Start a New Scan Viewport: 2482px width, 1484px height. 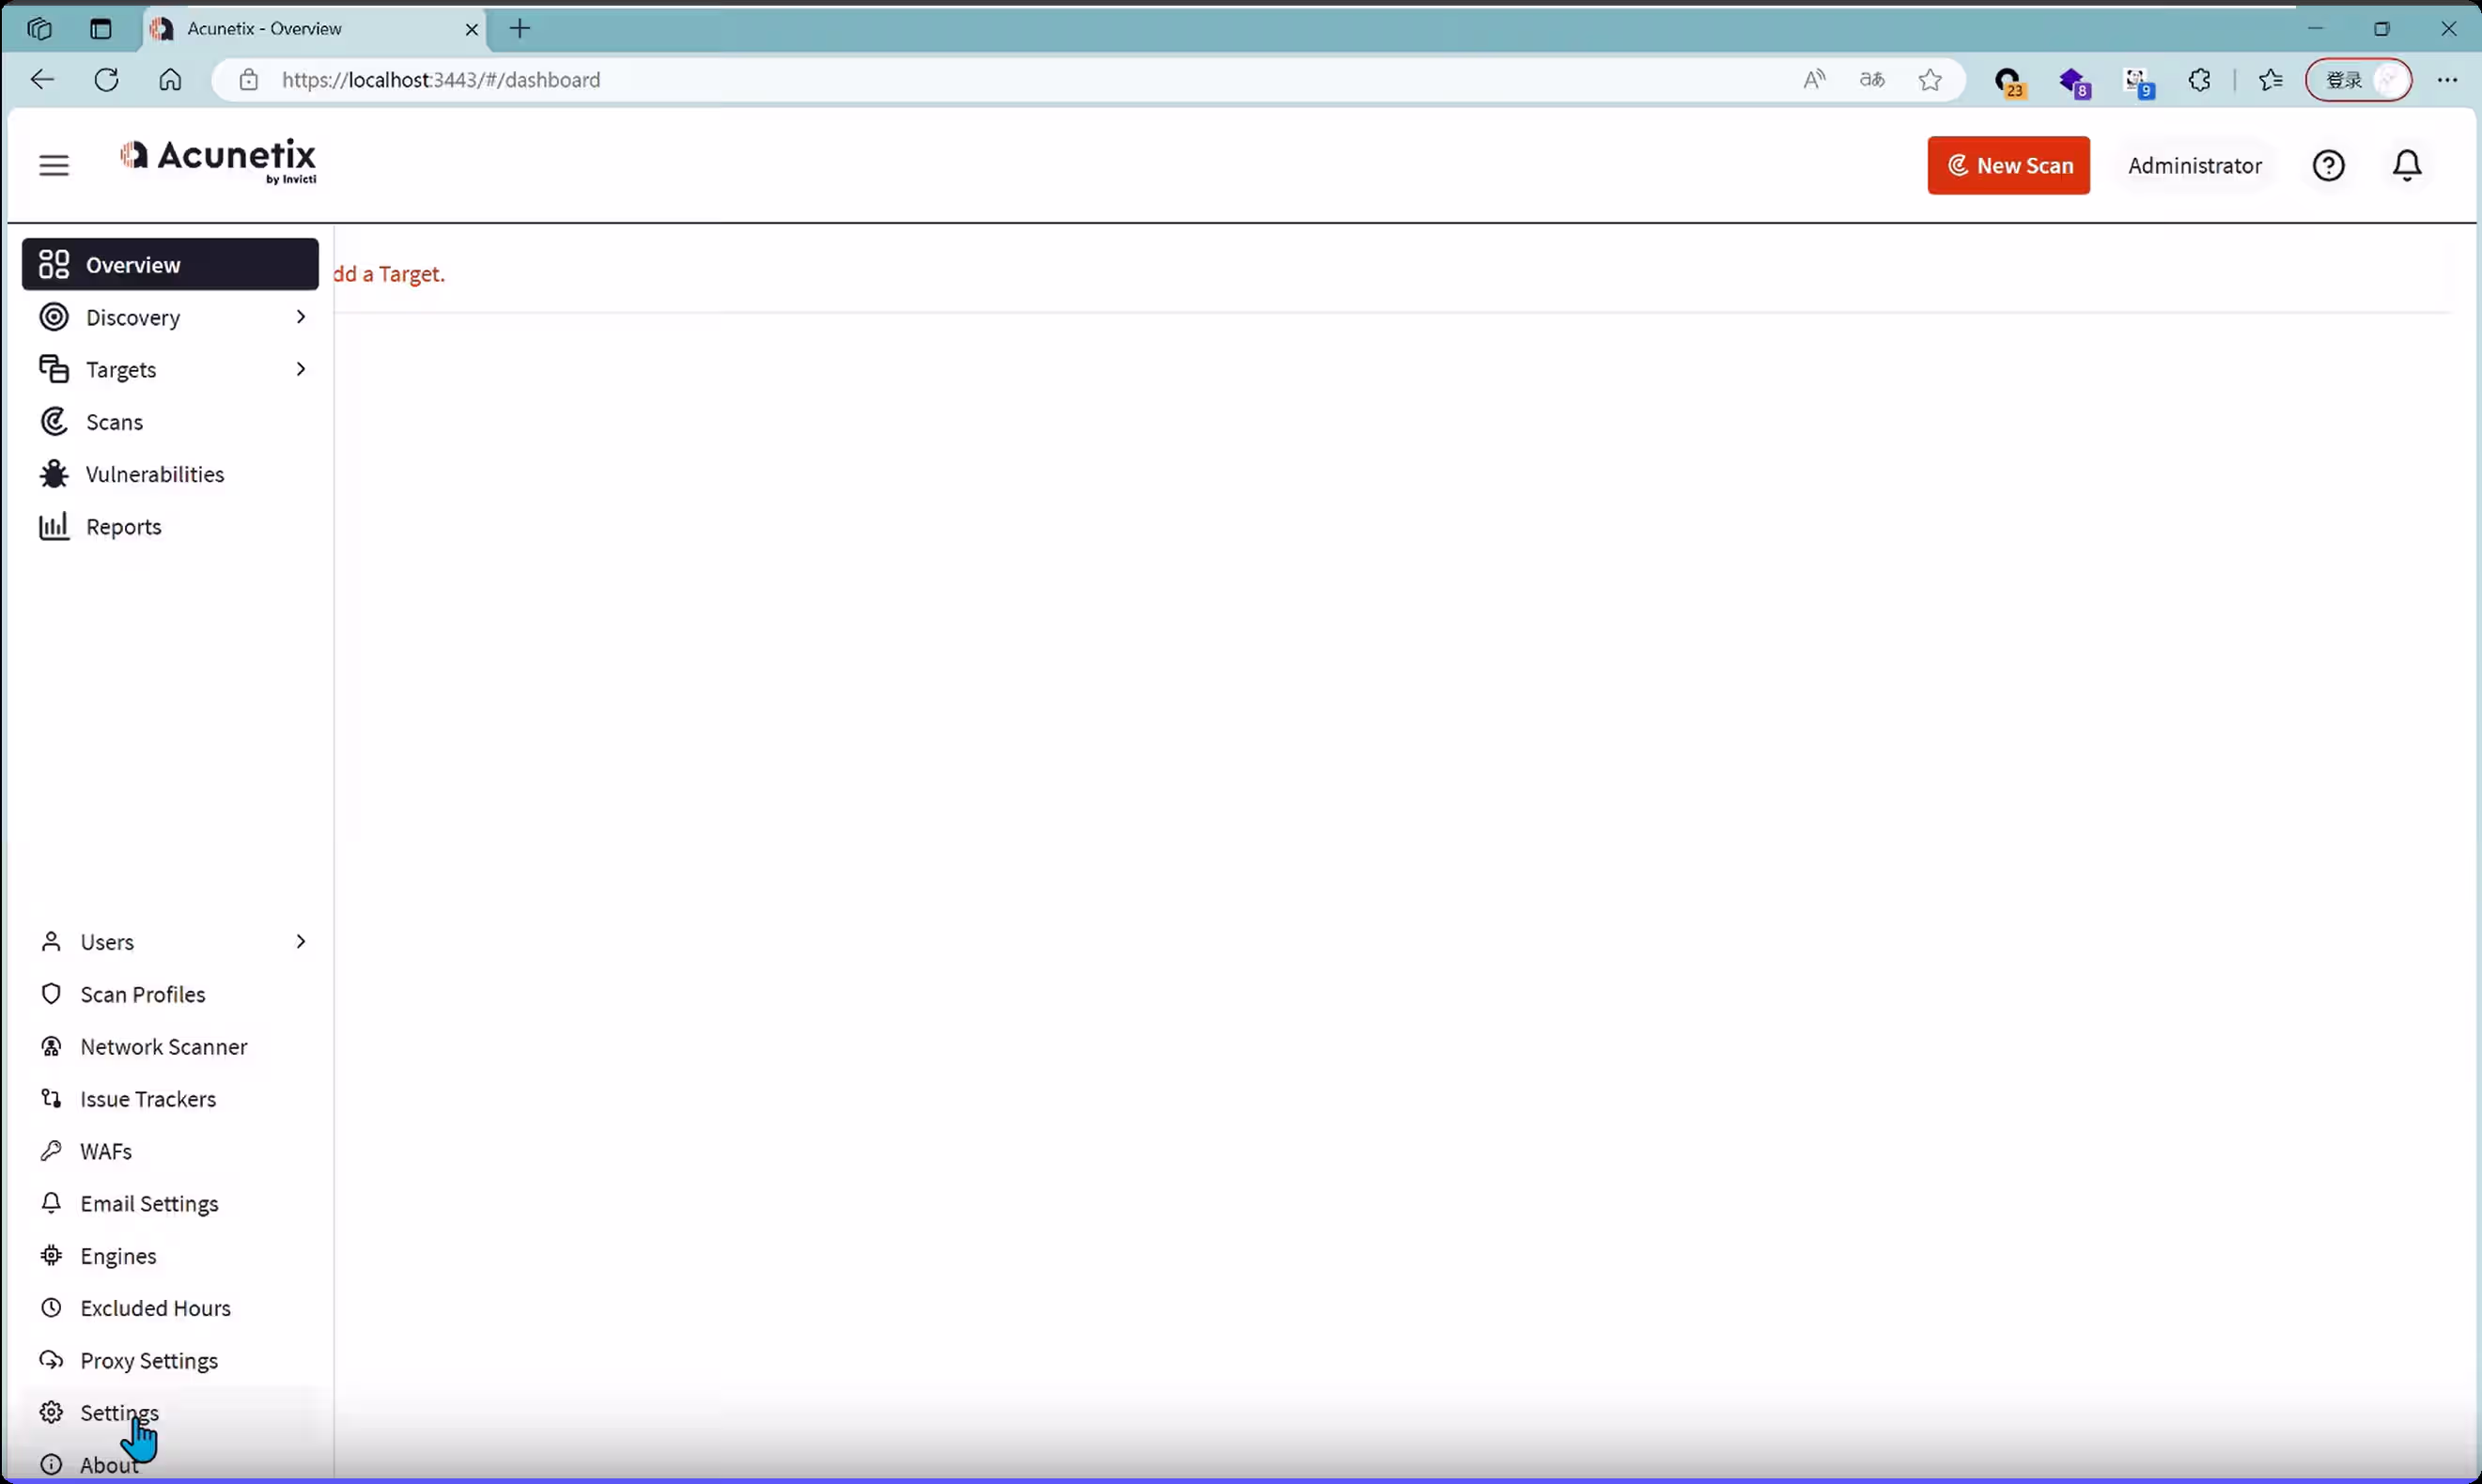click(x=2007, y=165)
